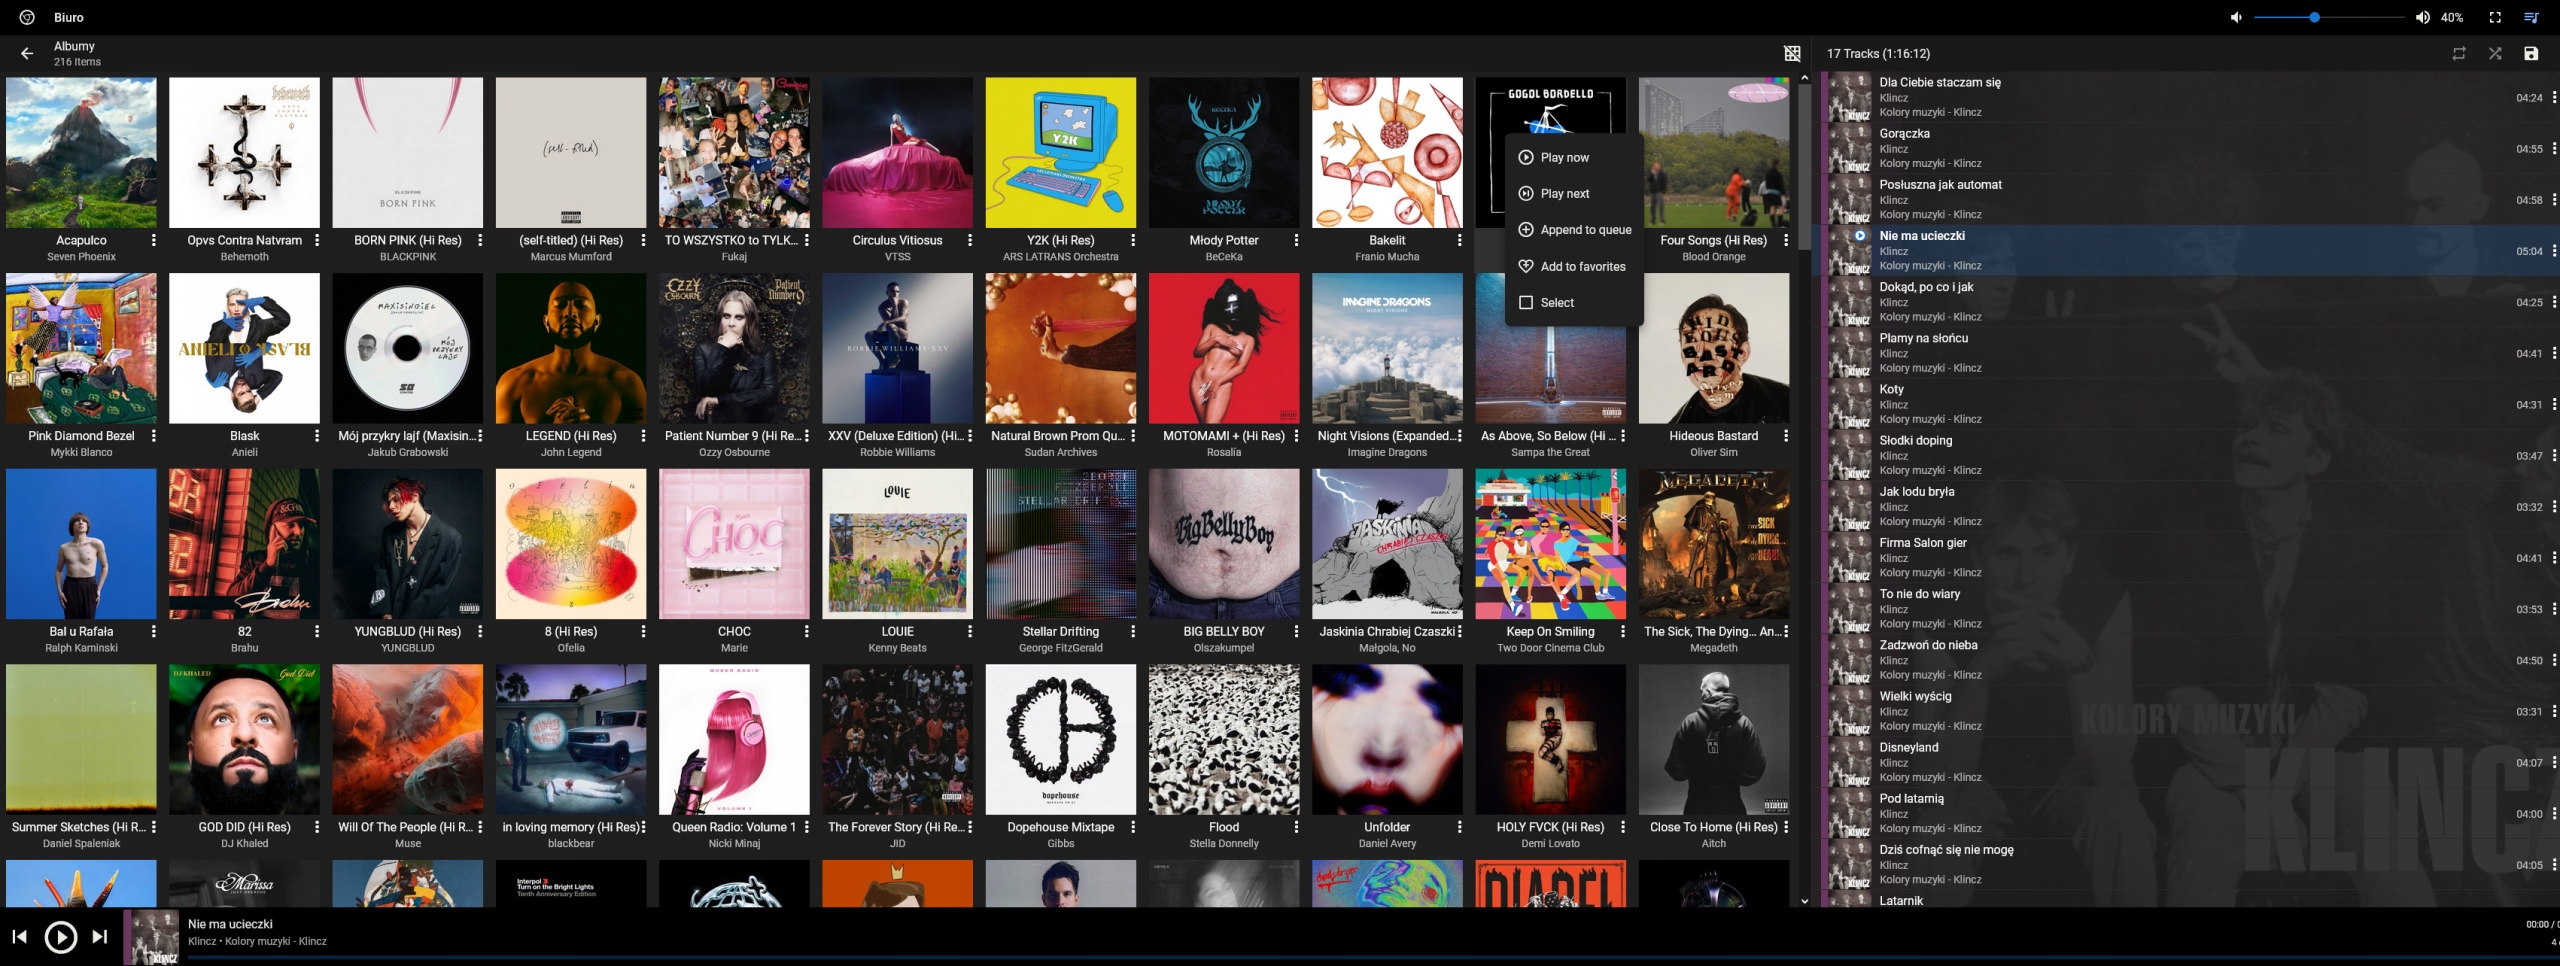
Task: Show more options for the Blask album
Action: click(317, 436)
